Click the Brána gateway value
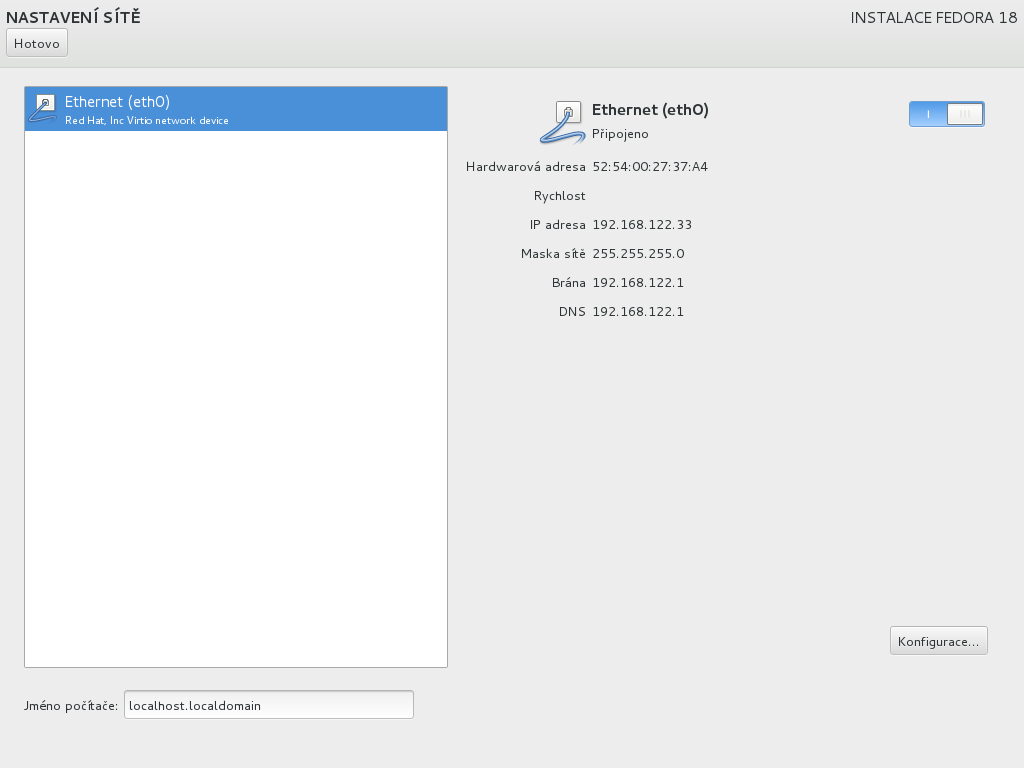1024x768 pixels. point(638,283)
